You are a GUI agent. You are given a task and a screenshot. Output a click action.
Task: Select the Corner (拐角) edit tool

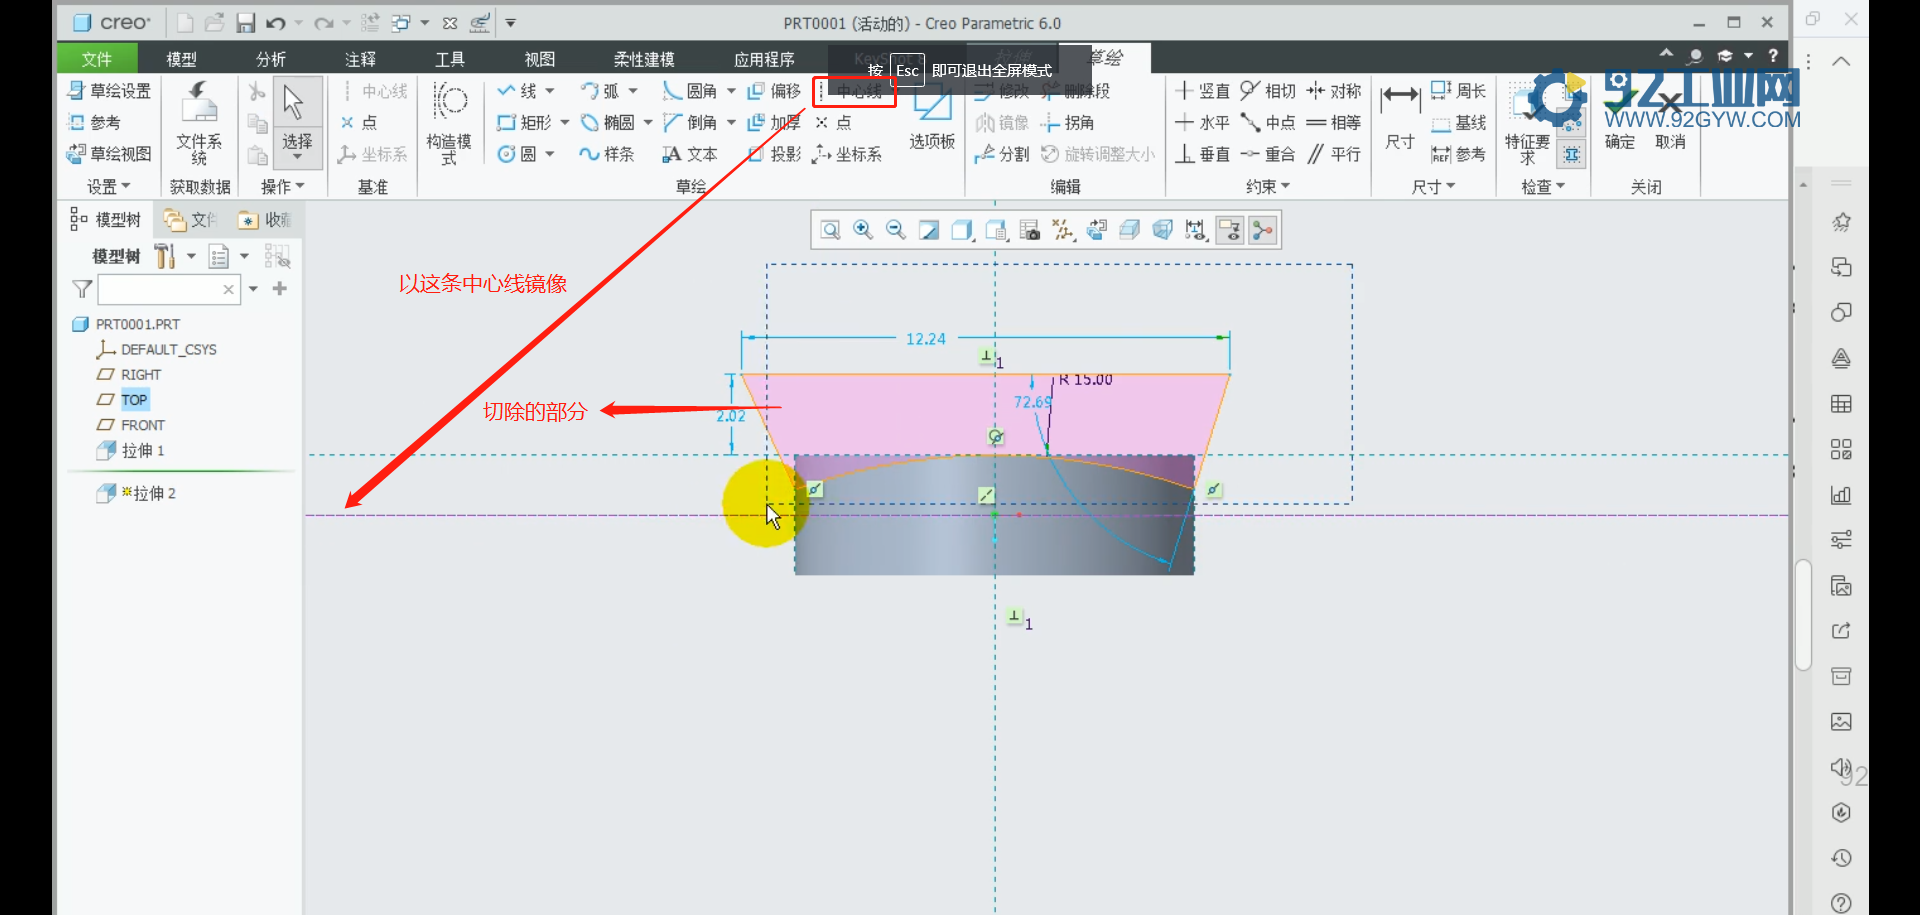point(1067,122)
